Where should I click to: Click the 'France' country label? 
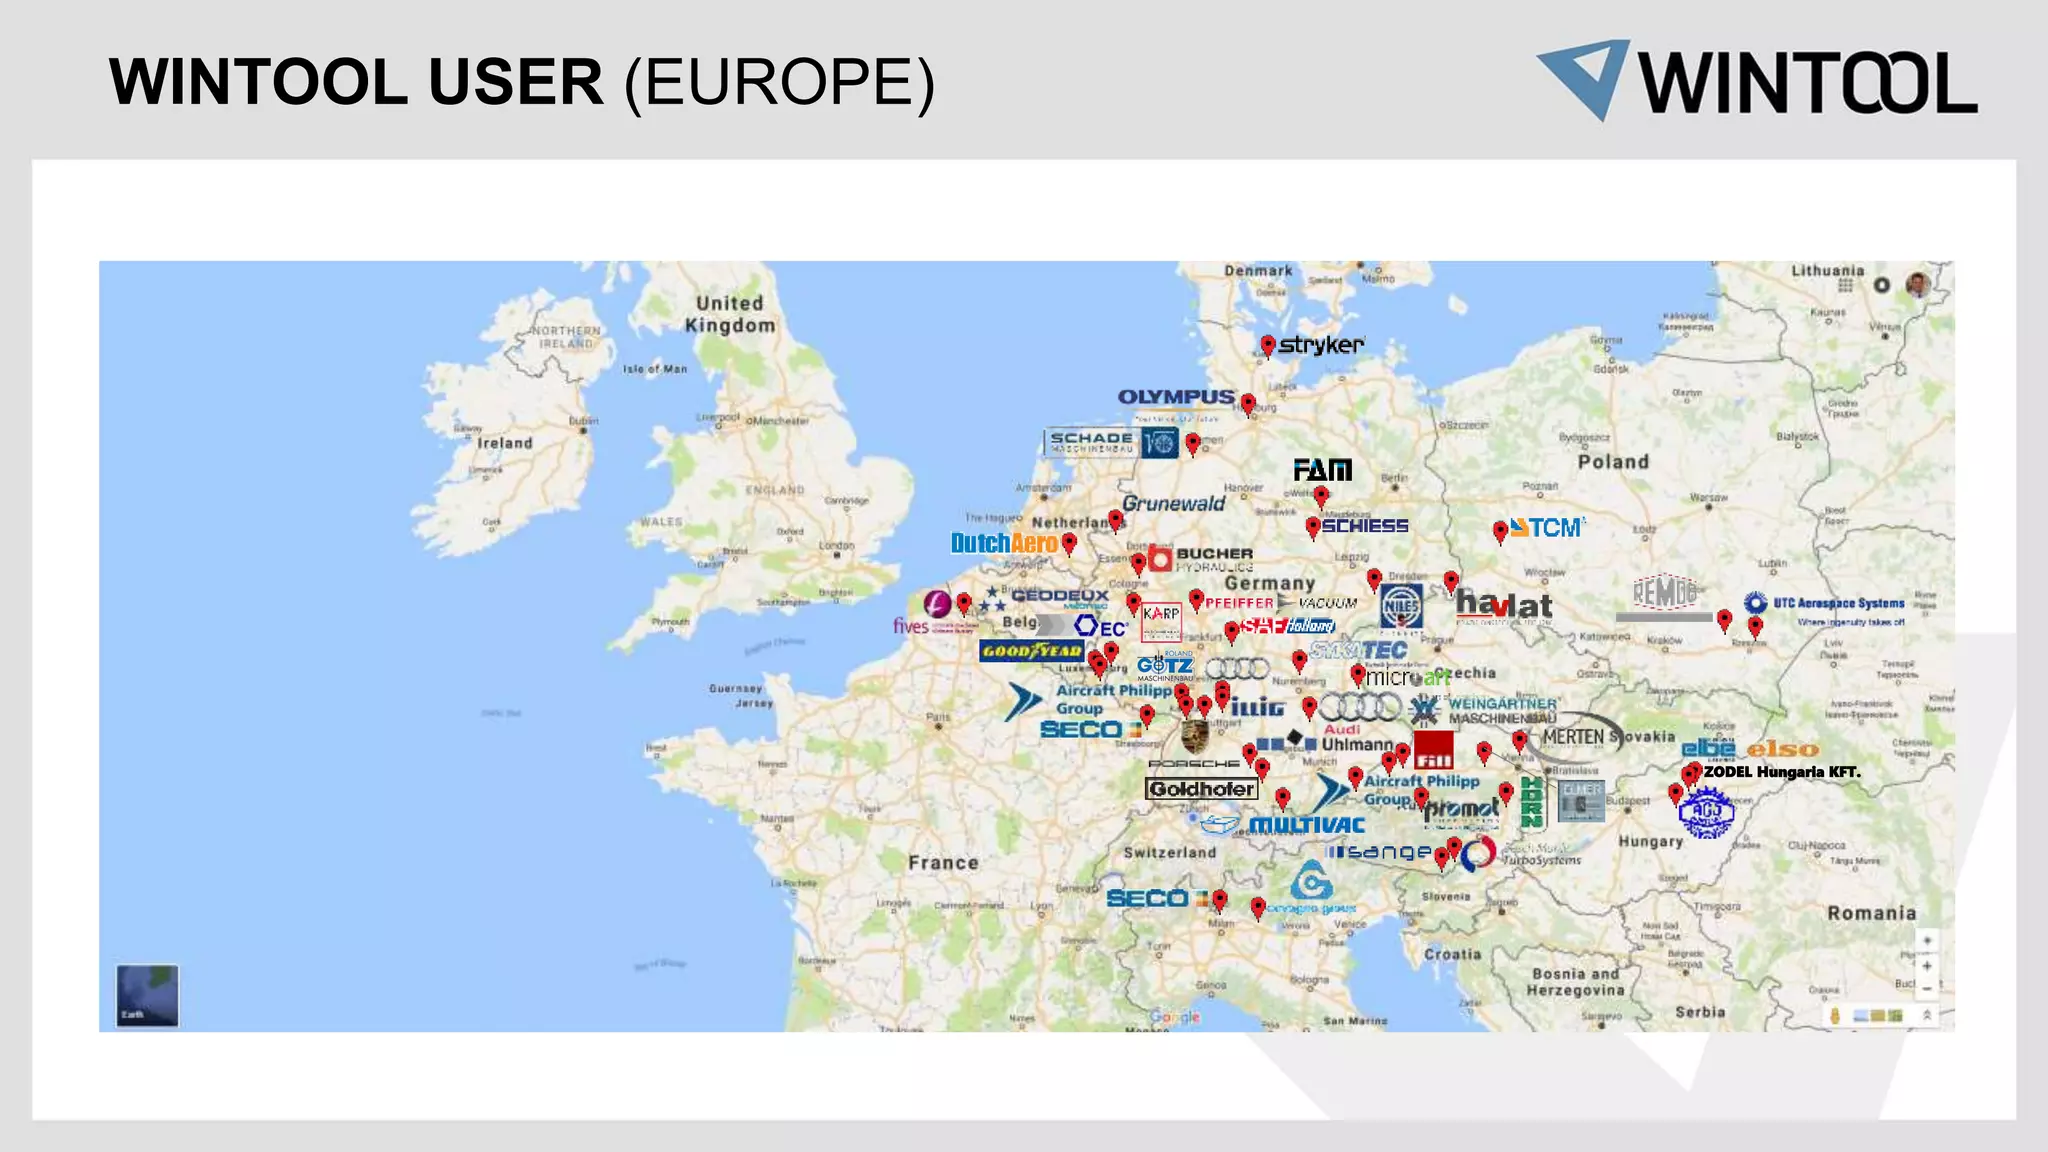943,862
